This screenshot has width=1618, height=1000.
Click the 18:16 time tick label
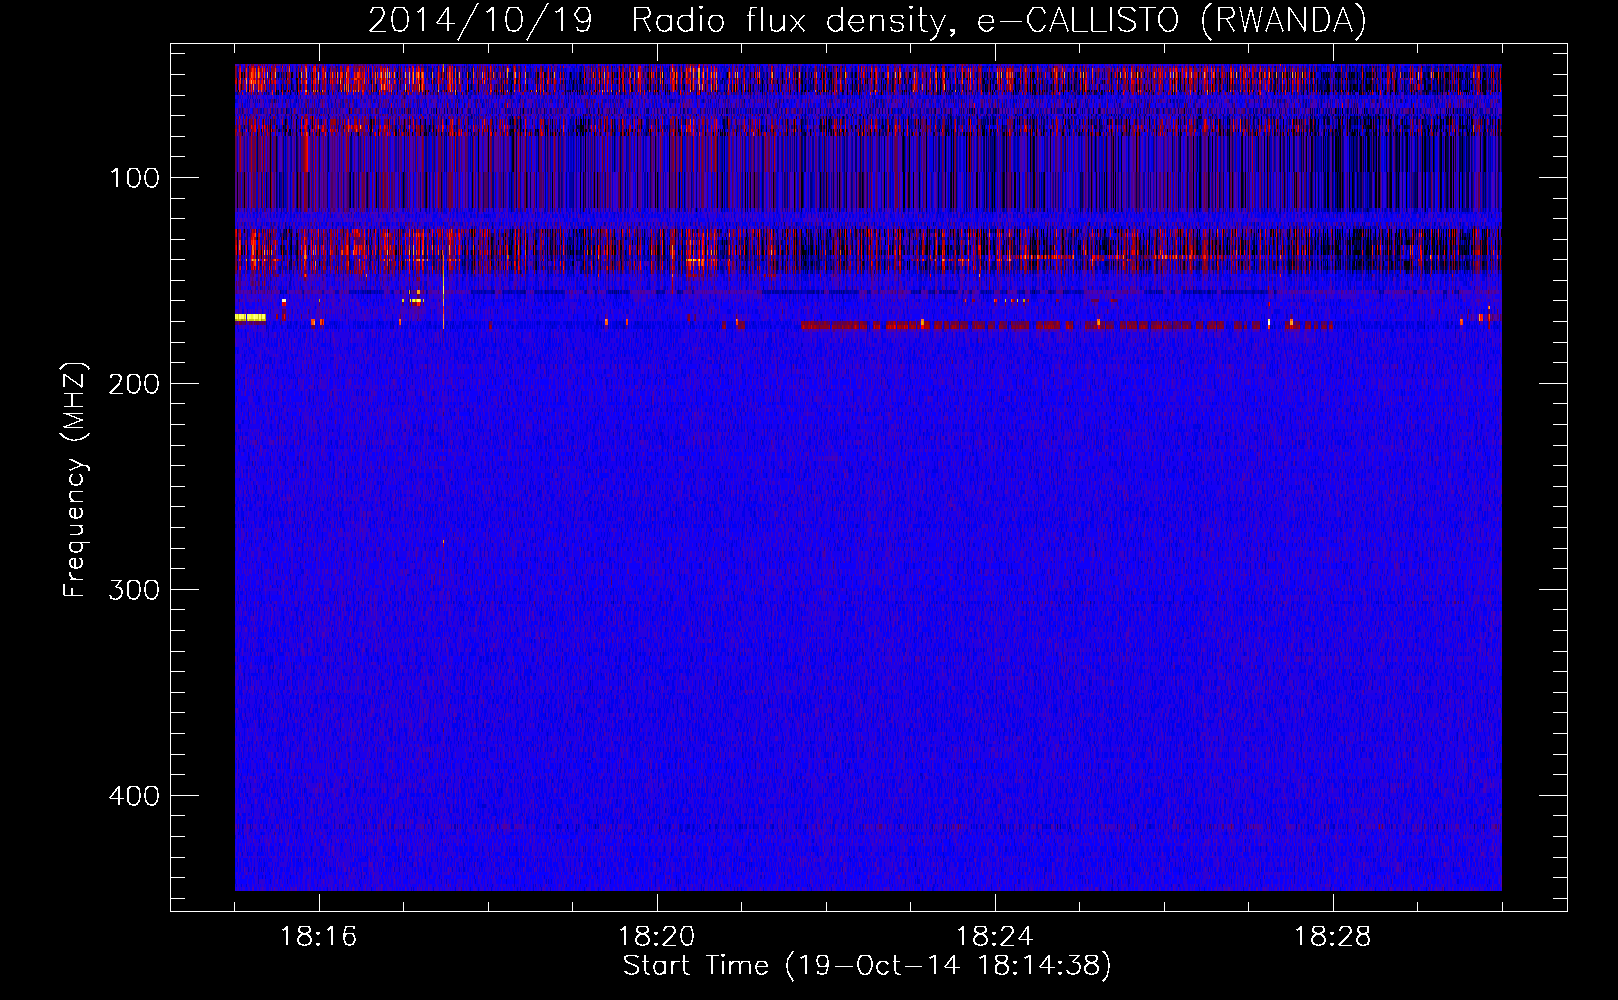319,937
